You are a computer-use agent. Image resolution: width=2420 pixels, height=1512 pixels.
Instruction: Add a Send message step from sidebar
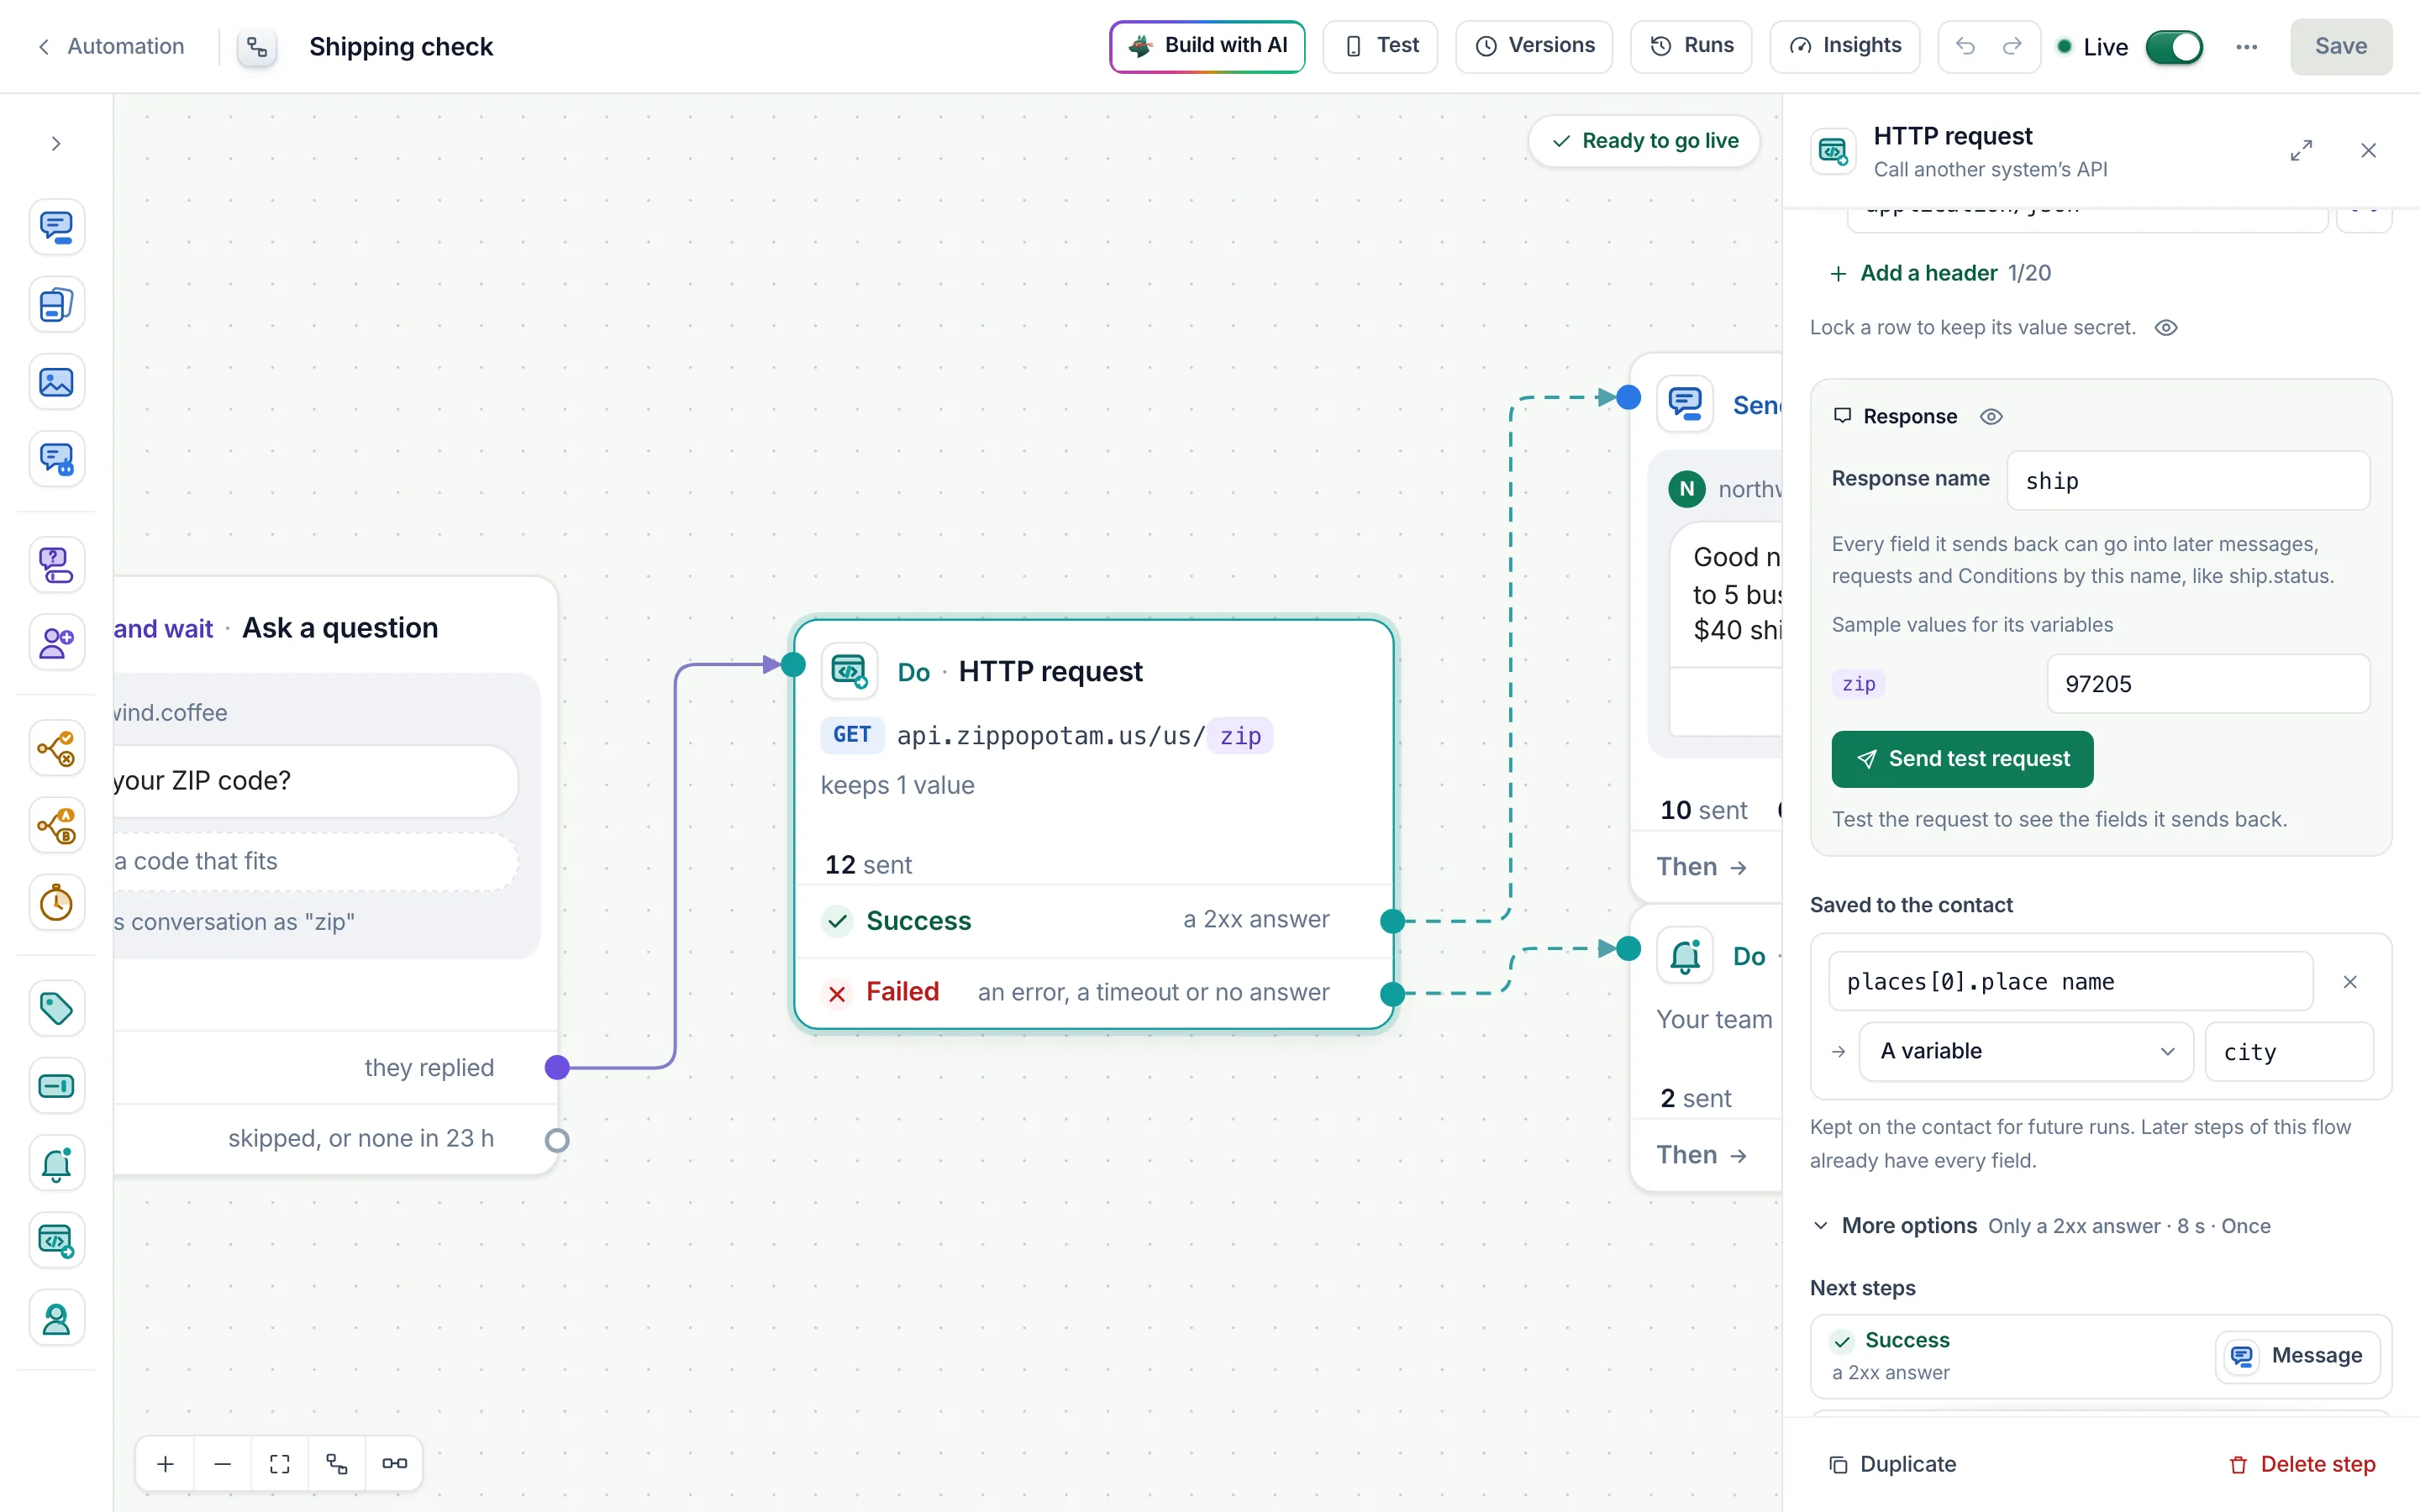click(56, 227)
